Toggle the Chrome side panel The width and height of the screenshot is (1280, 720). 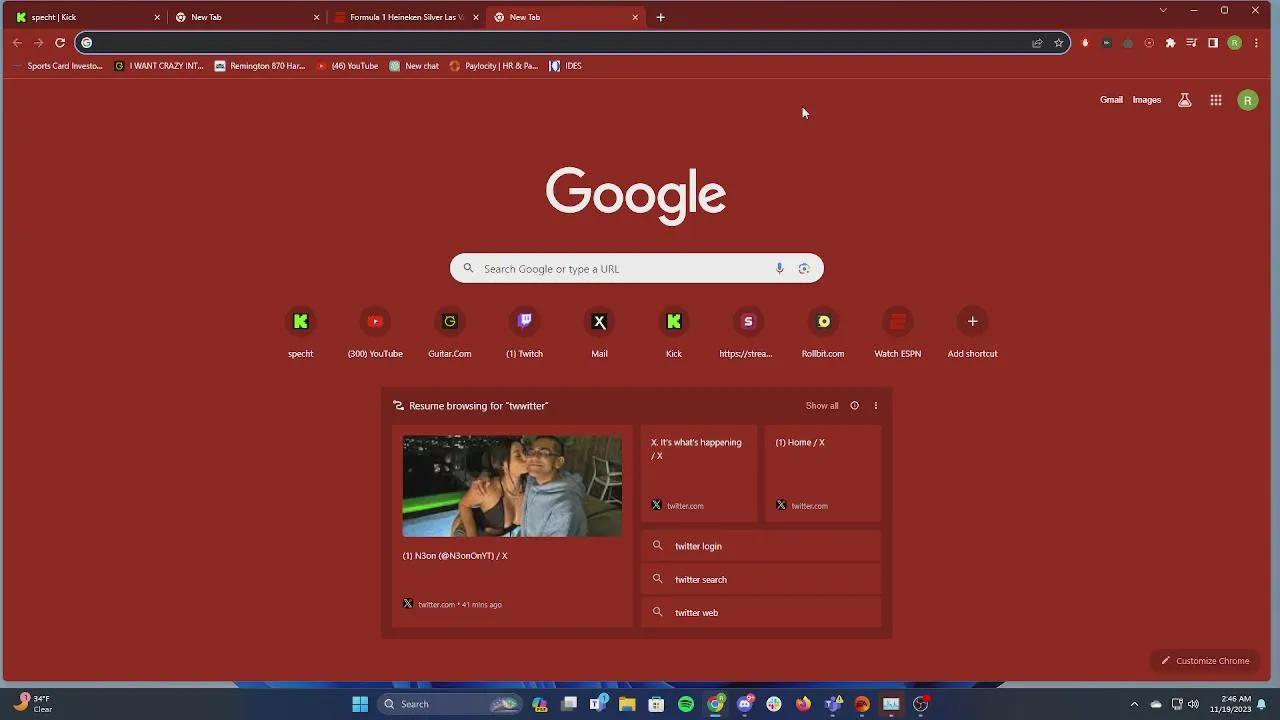(x=1213, y=43)
